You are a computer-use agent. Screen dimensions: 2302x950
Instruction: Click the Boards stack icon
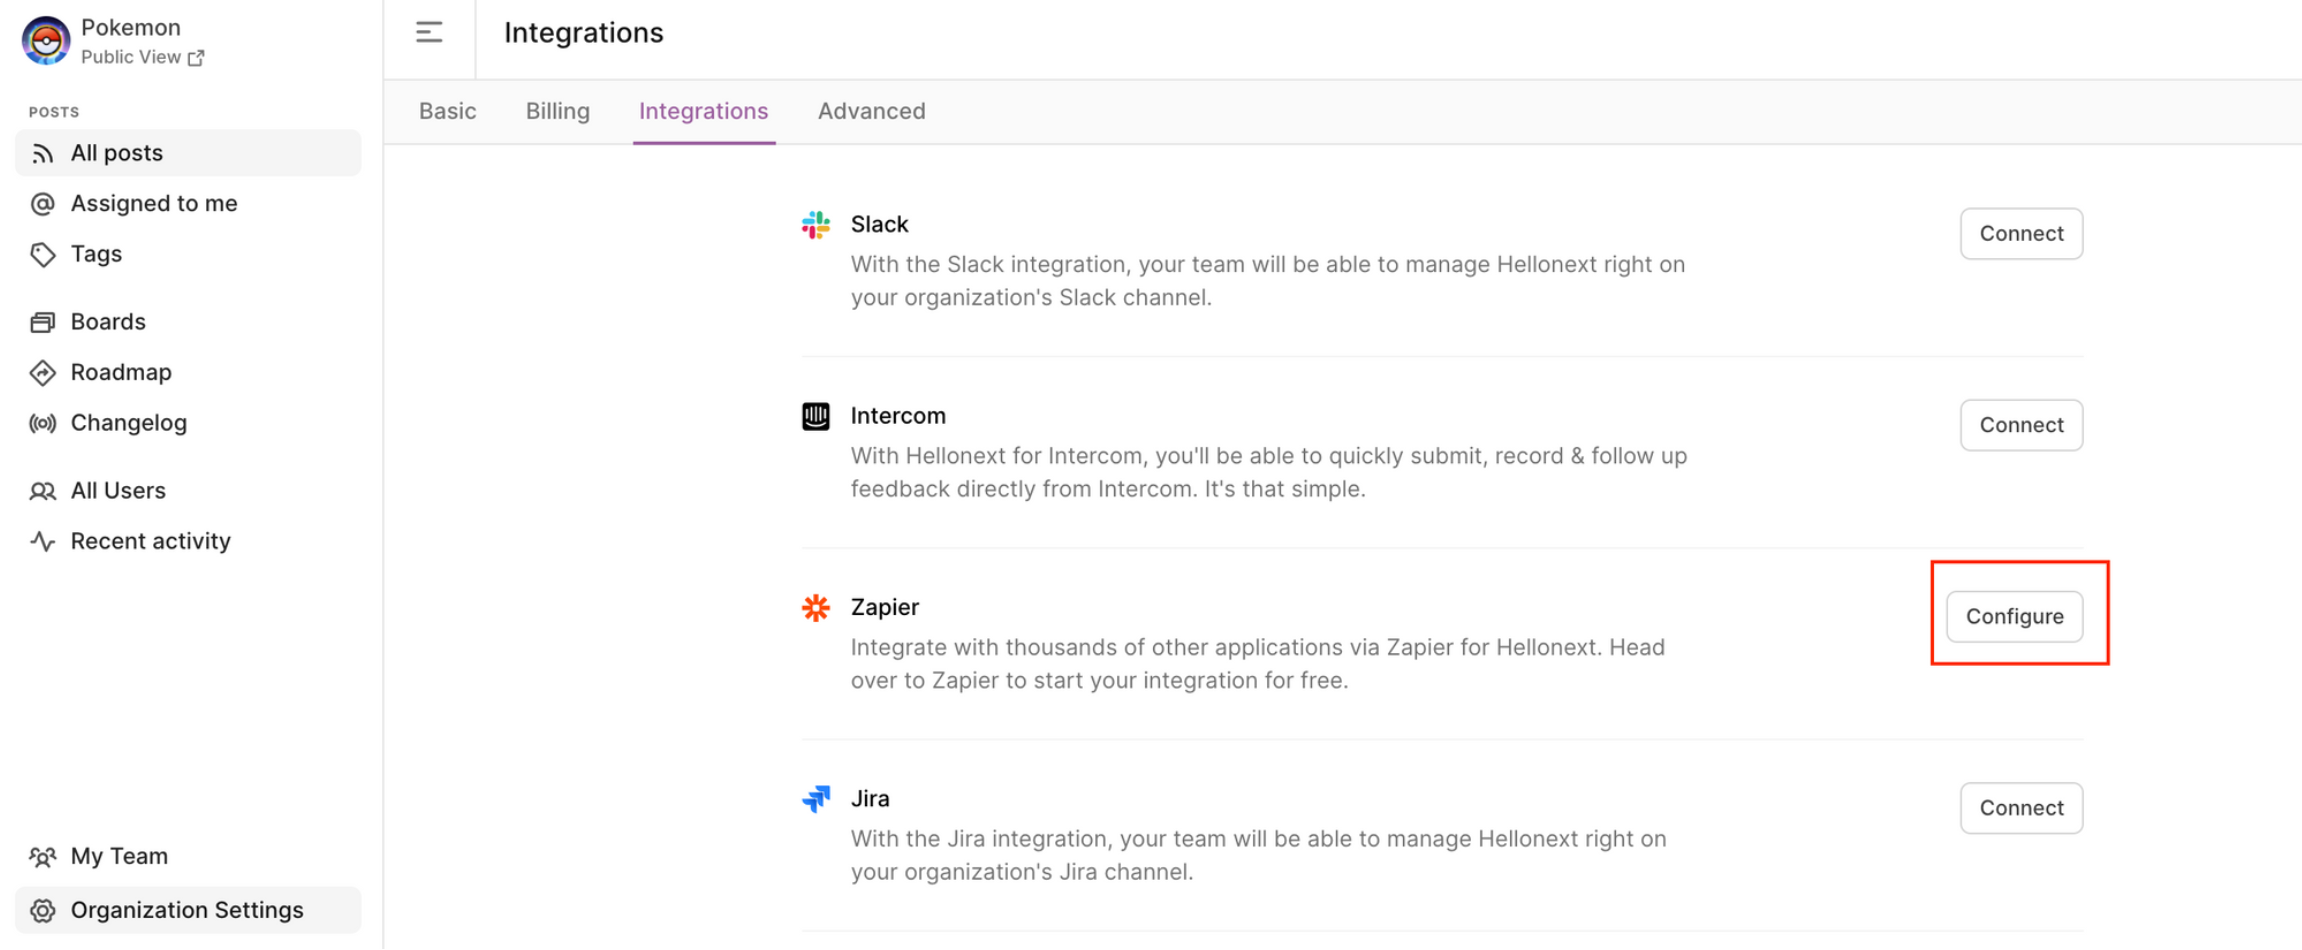(42, 322)
